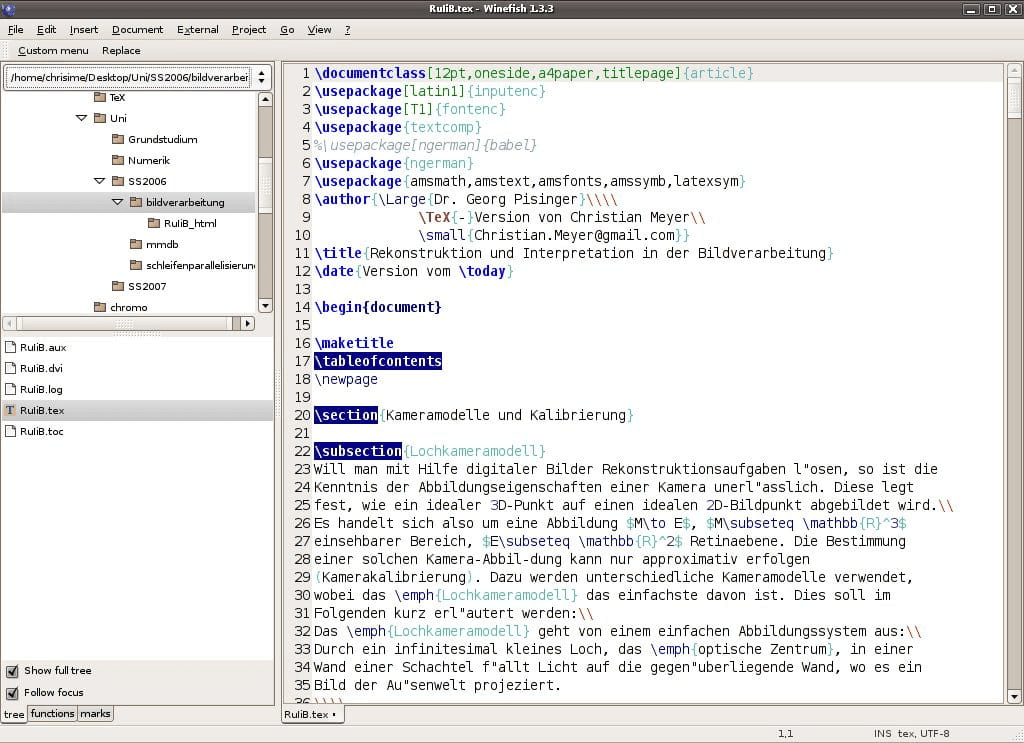Collapse the bildverarbeitung folder node

coord(118,202)
